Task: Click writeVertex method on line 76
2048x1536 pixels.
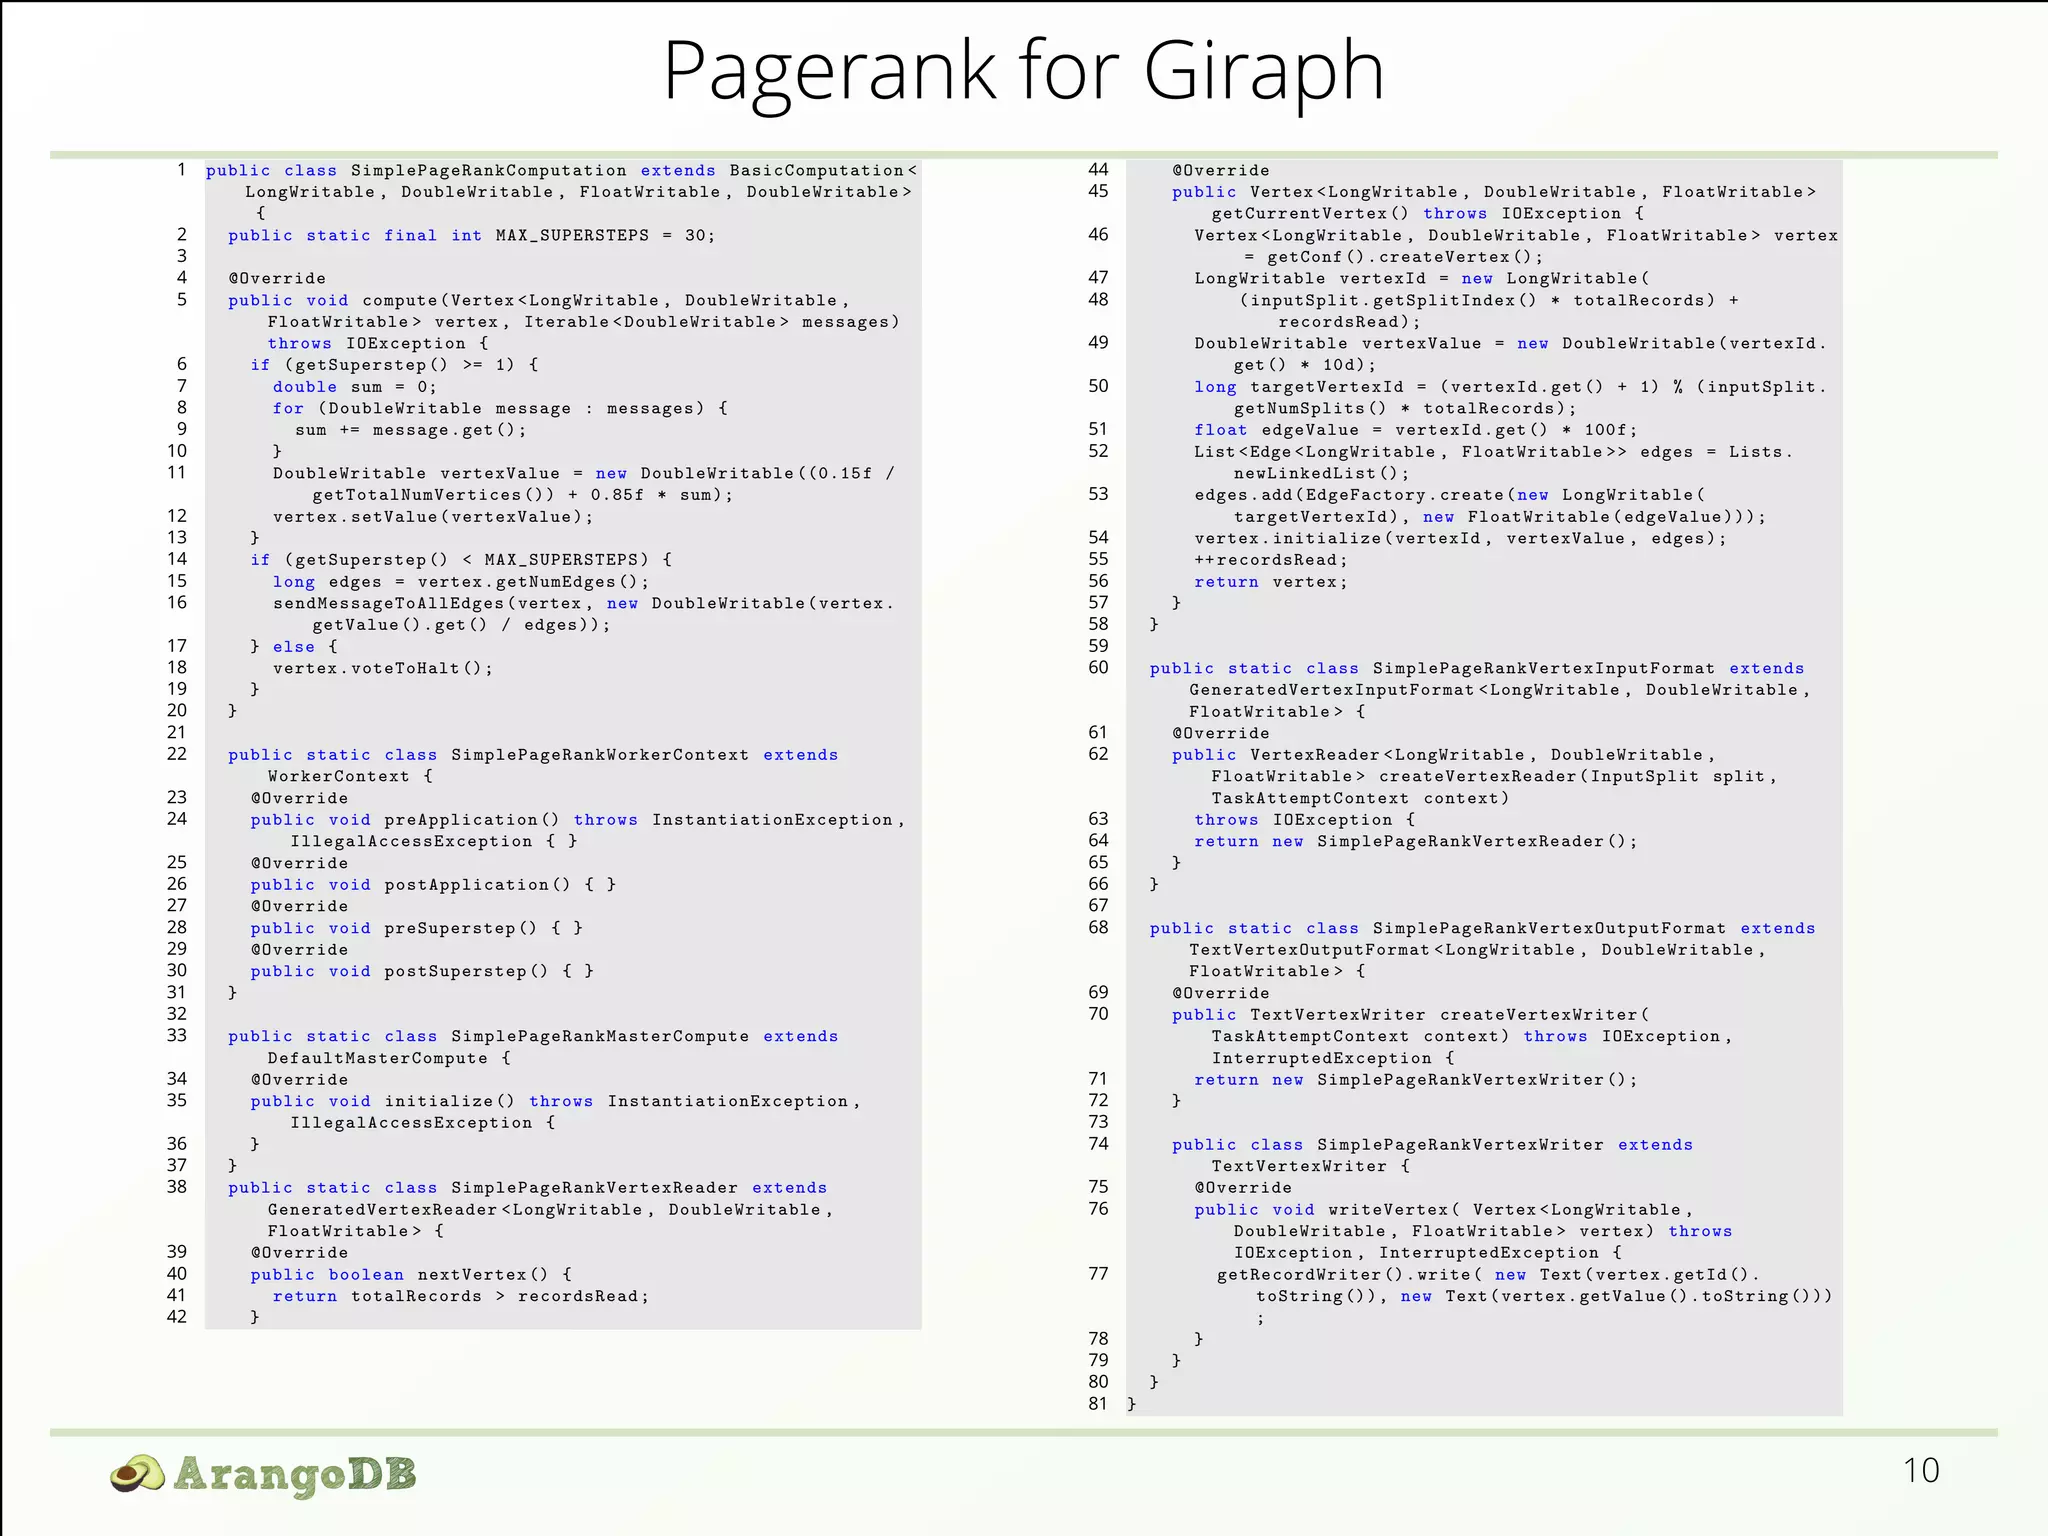Action: [x=1388, y=1210]
